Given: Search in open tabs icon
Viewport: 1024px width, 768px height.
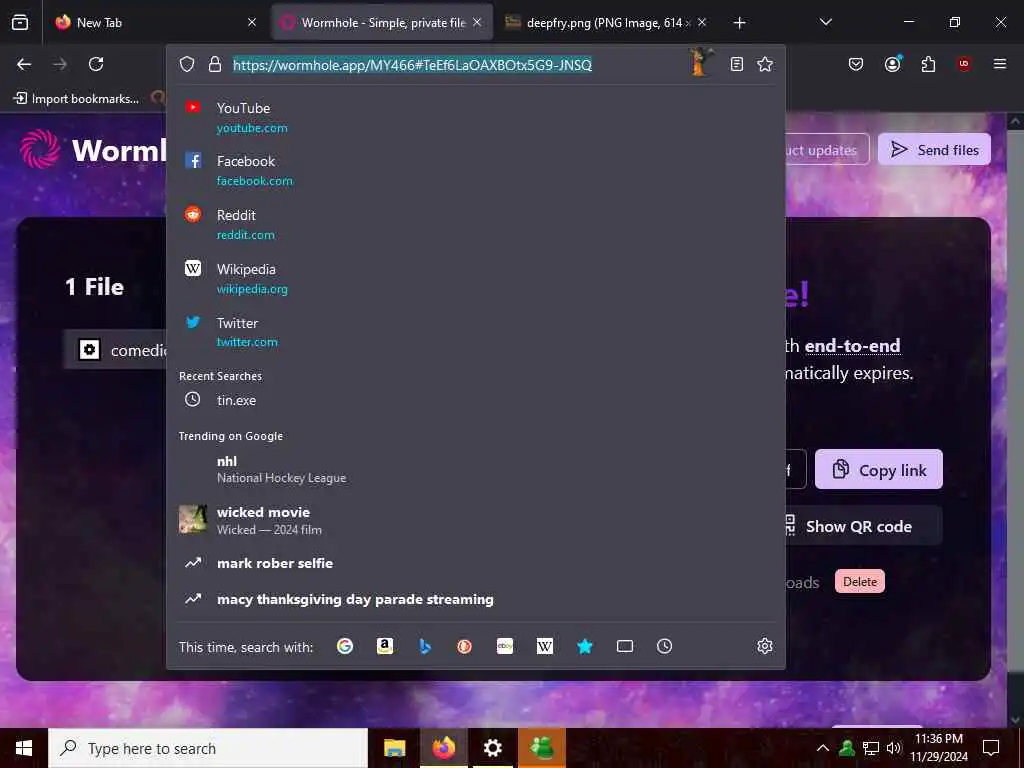Looking at the screenshot, I should pos(625,646).
